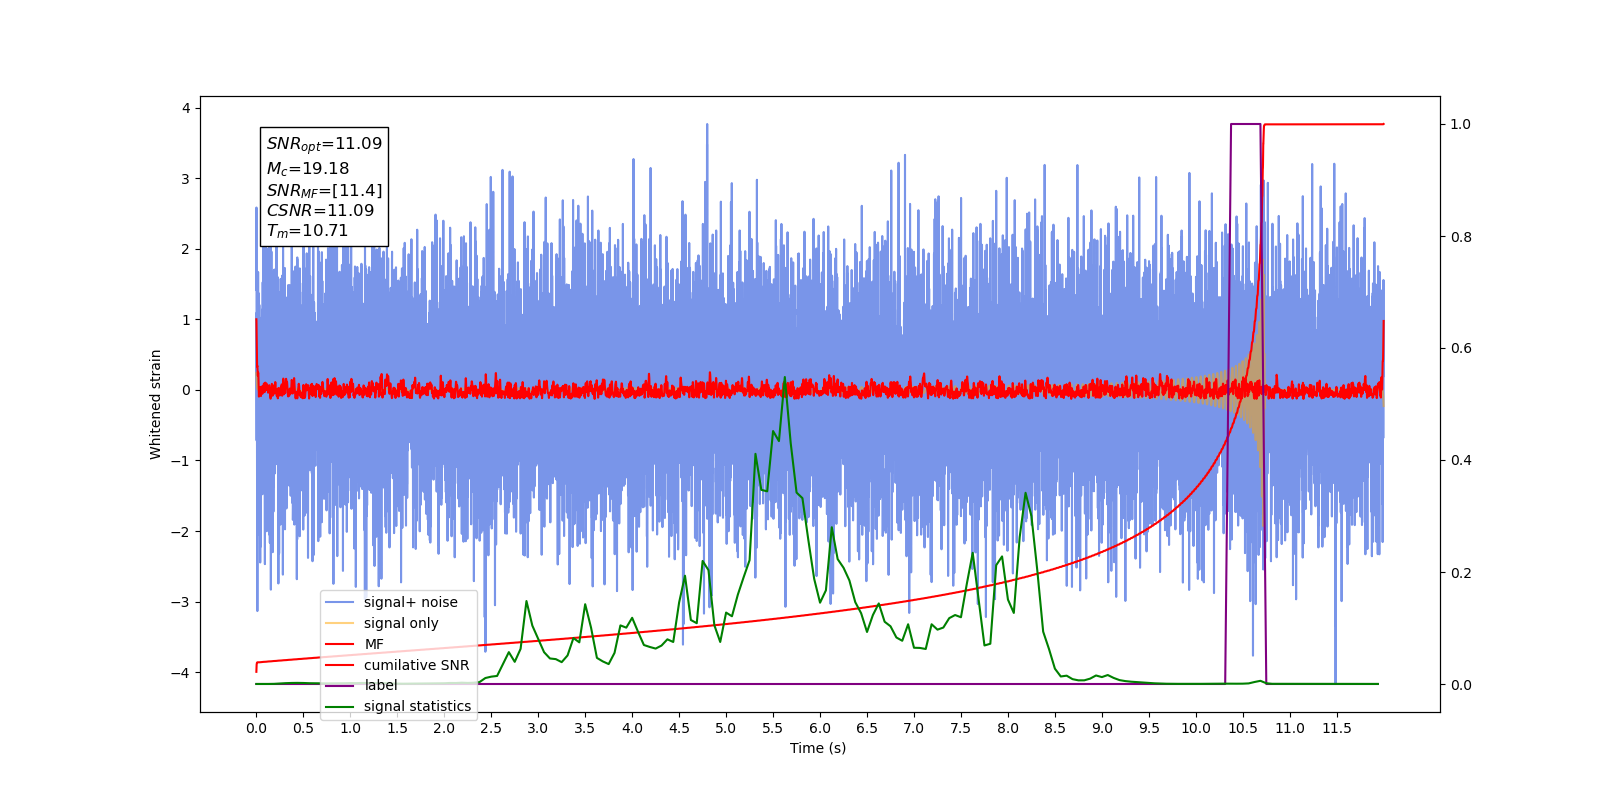Click the right axis tick label 0.6
This screenshot has height=800, width=1600.
1461,349
